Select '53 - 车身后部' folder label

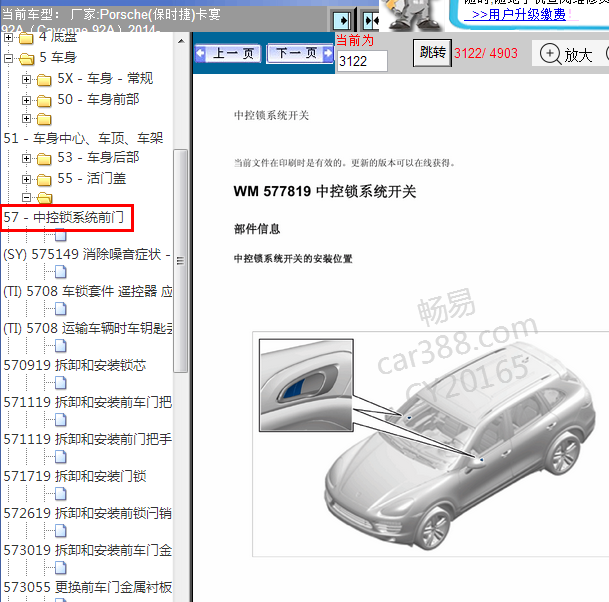98,157
